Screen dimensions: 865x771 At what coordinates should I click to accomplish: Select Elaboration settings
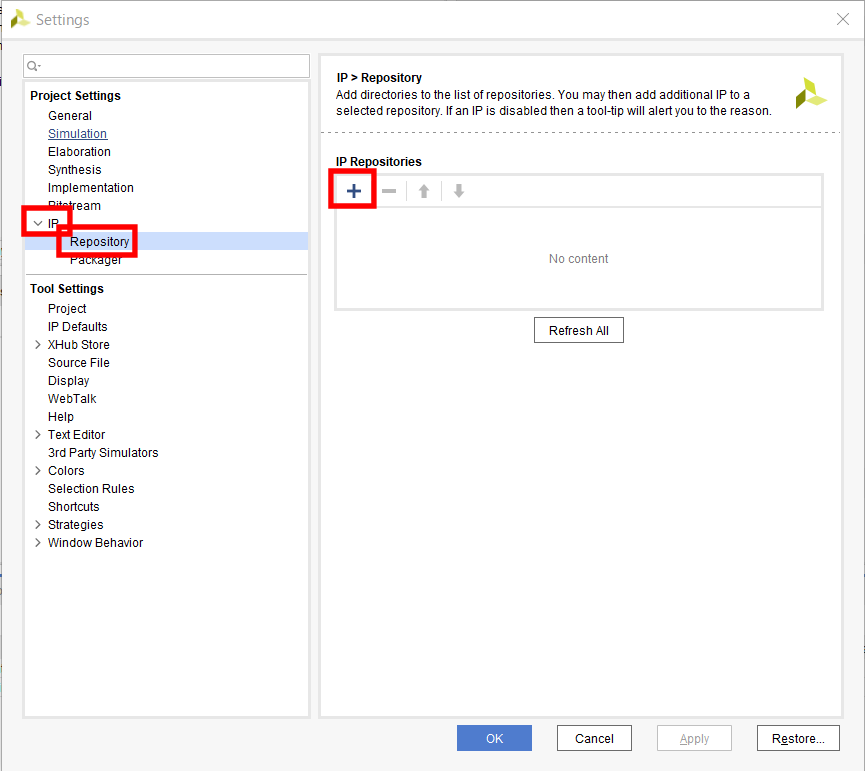79,152
